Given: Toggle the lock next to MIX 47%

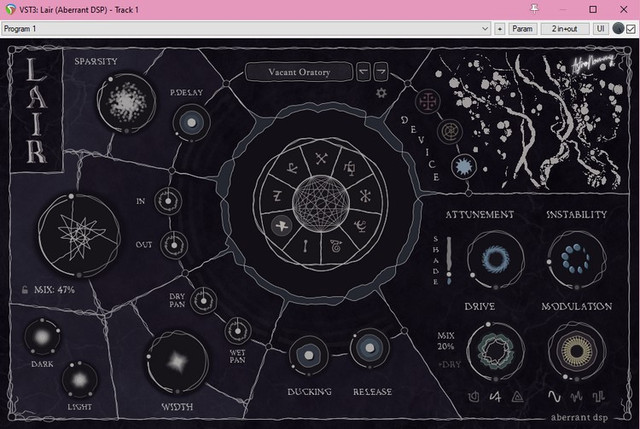Looking at the screenshot, I should [x=25, y=290].
